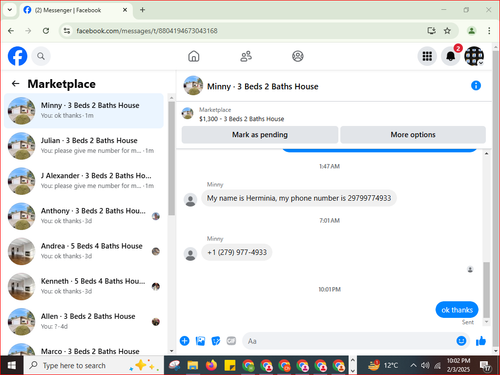The height and width of the screenshot is (375, 500).
Task: Open the Chrome three-dot menu
Action: tap(489, 31)
